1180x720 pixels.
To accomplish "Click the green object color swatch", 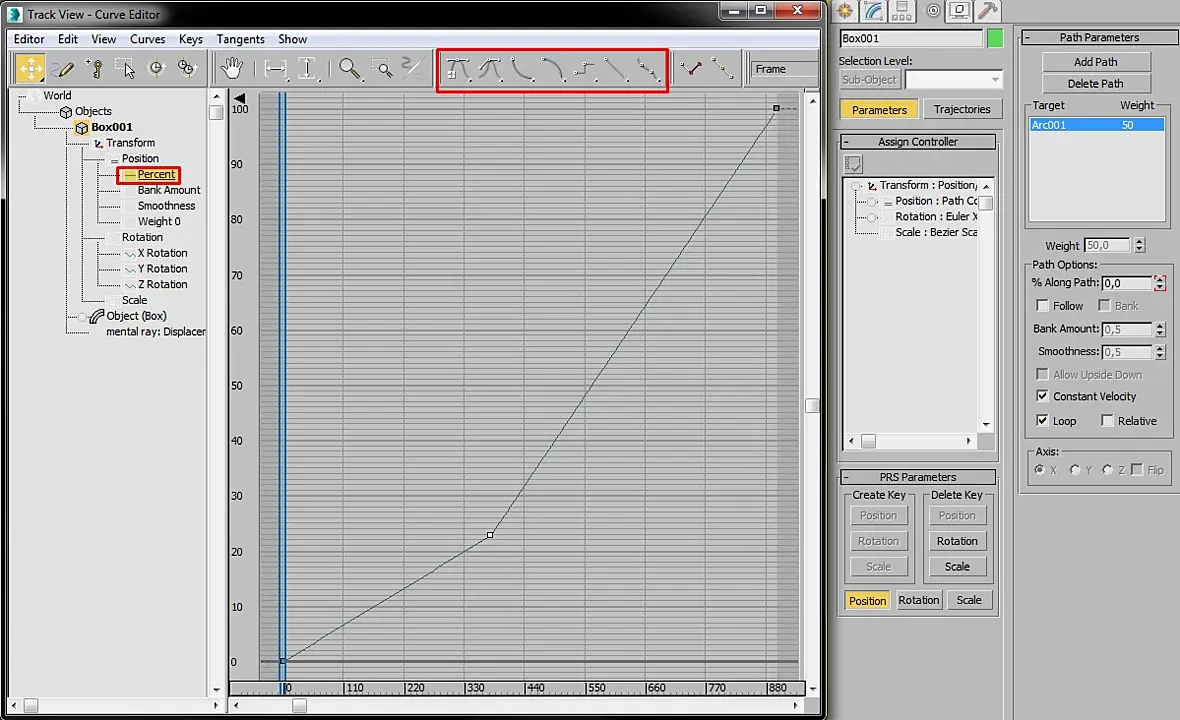I will click(x=995, y=38).
